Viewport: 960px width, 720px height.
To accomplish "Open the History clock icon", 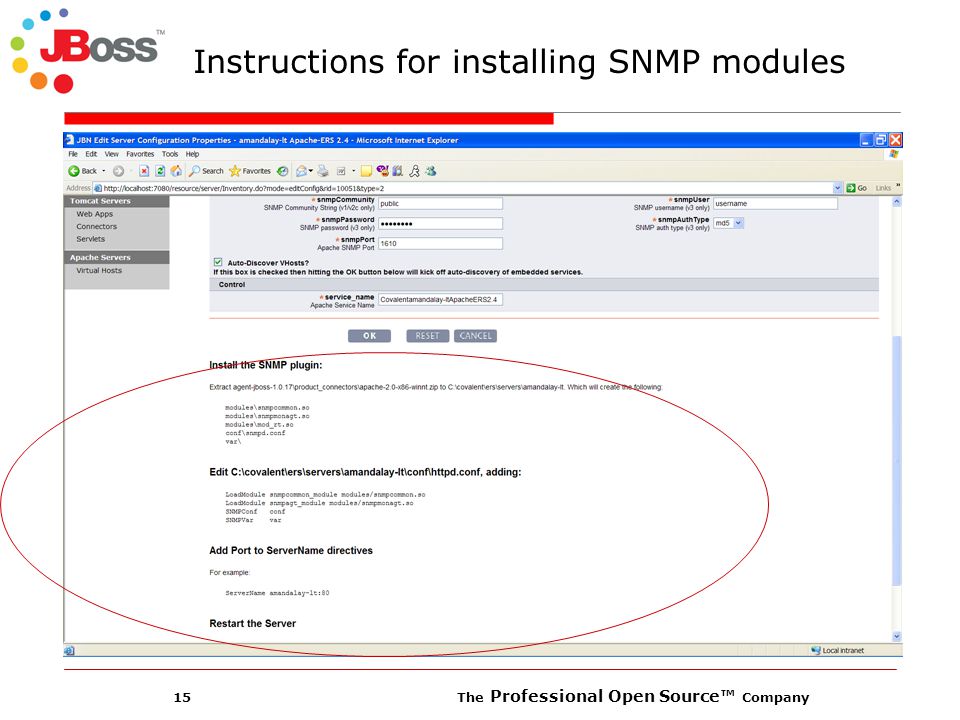I will [282, 171].
